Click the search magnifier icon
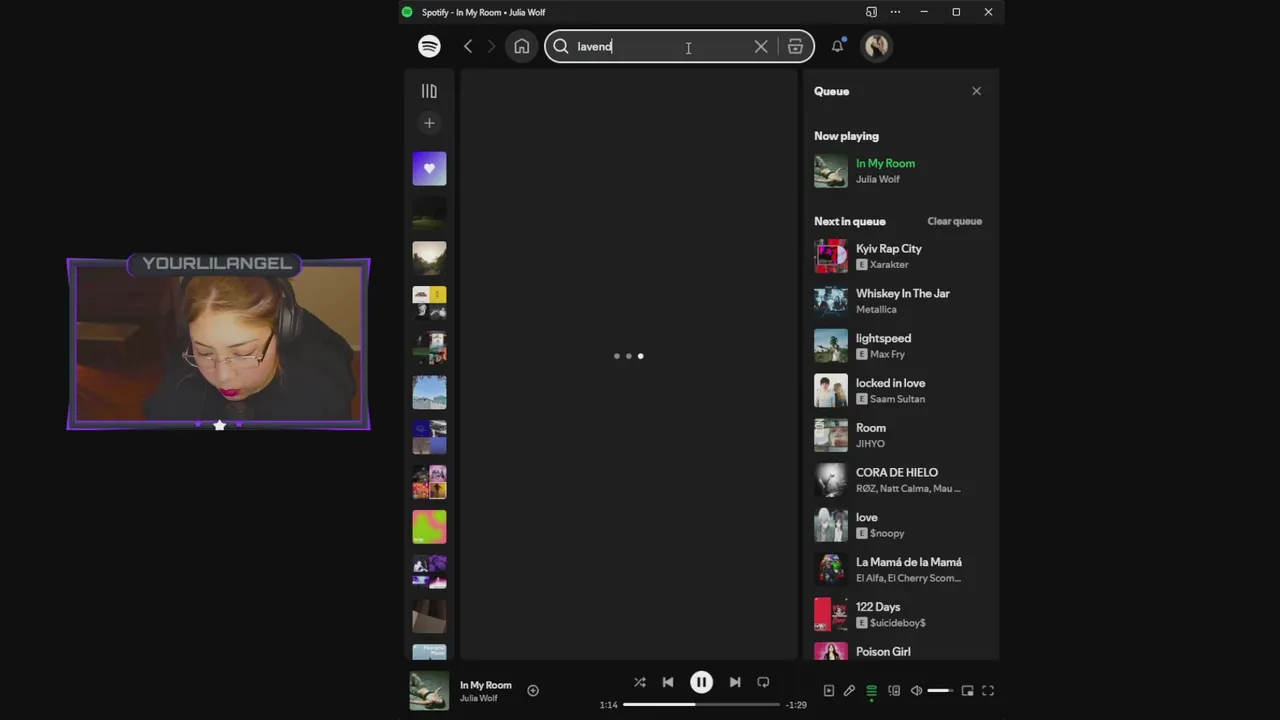The width and height of the screenshot is (1280, 720). 561,46
